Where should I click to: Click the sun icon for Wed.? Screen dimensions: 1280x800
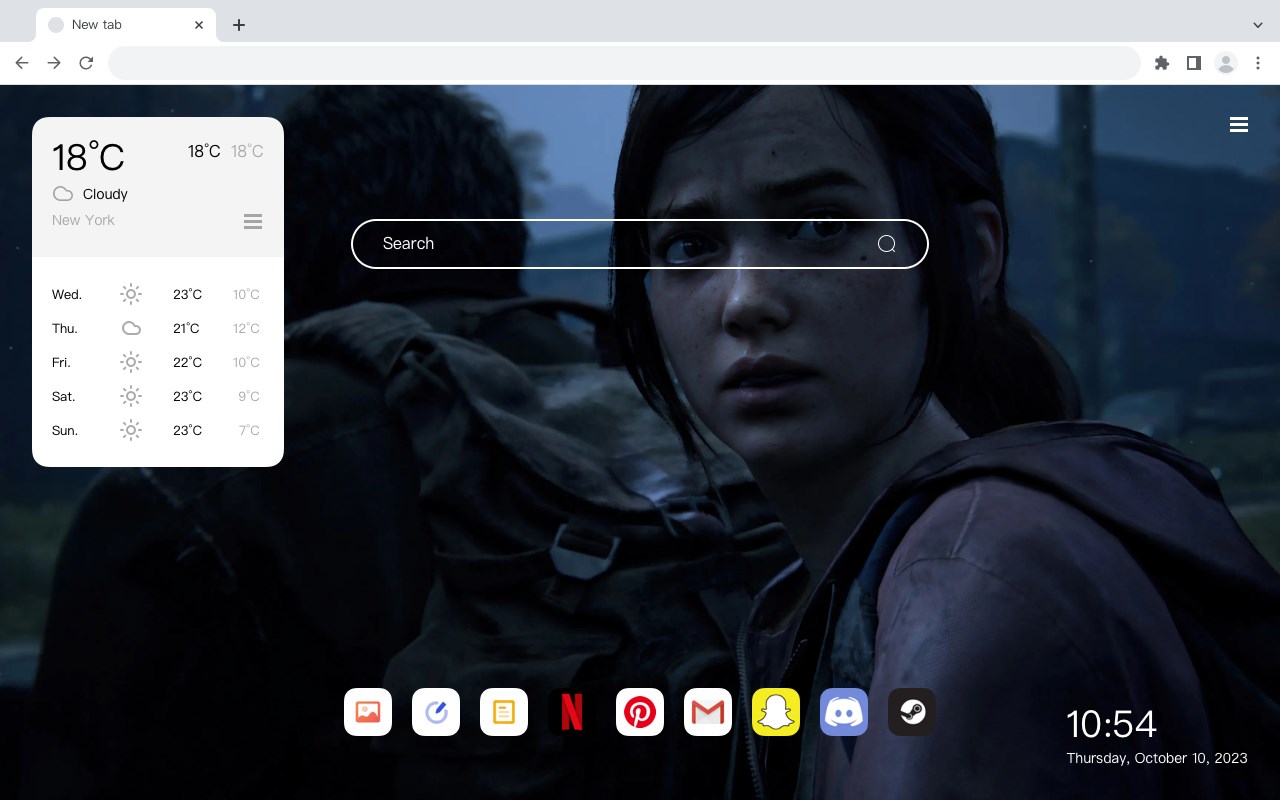[131, 294]
